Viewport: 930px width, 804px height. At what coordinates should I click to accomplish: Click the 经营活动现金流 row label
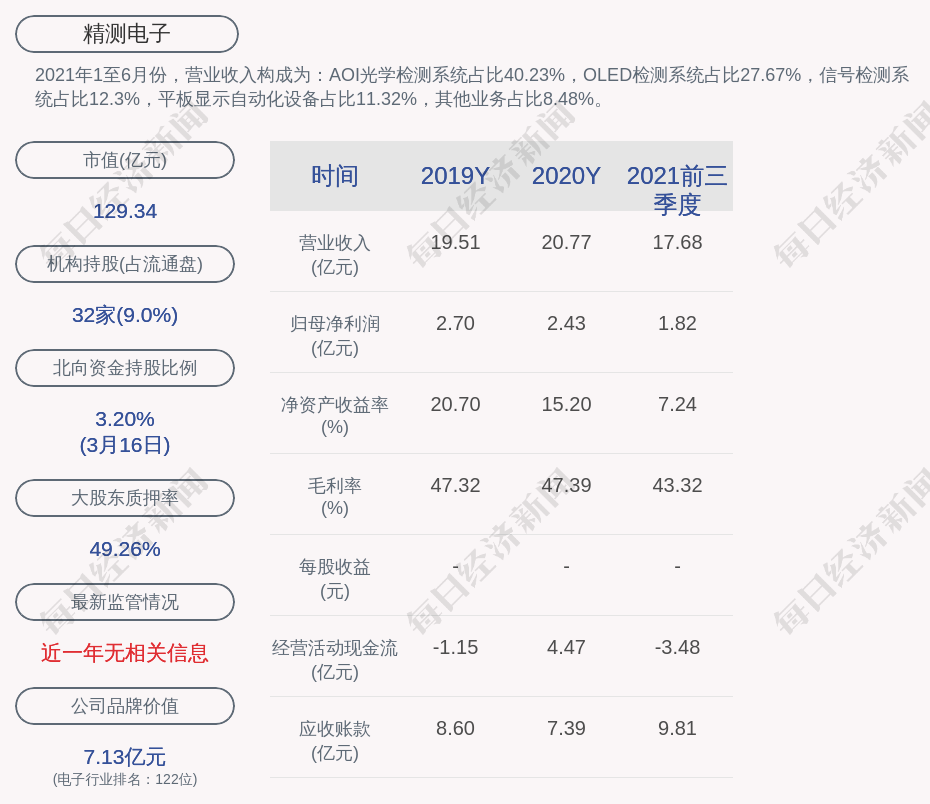(335, 648)
